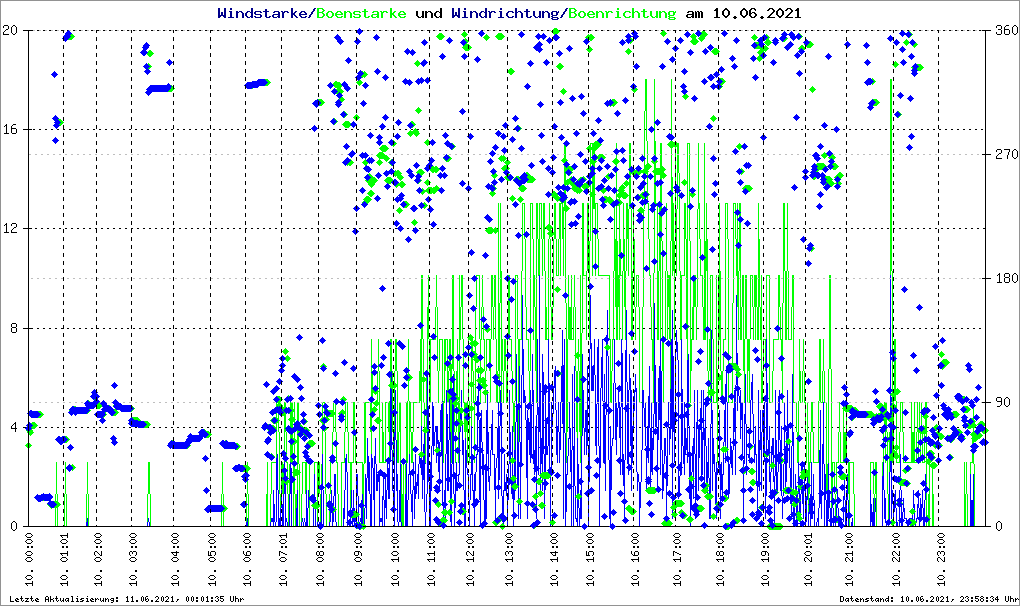Click the "10. 01:01" time axis label

pos(64,560)
